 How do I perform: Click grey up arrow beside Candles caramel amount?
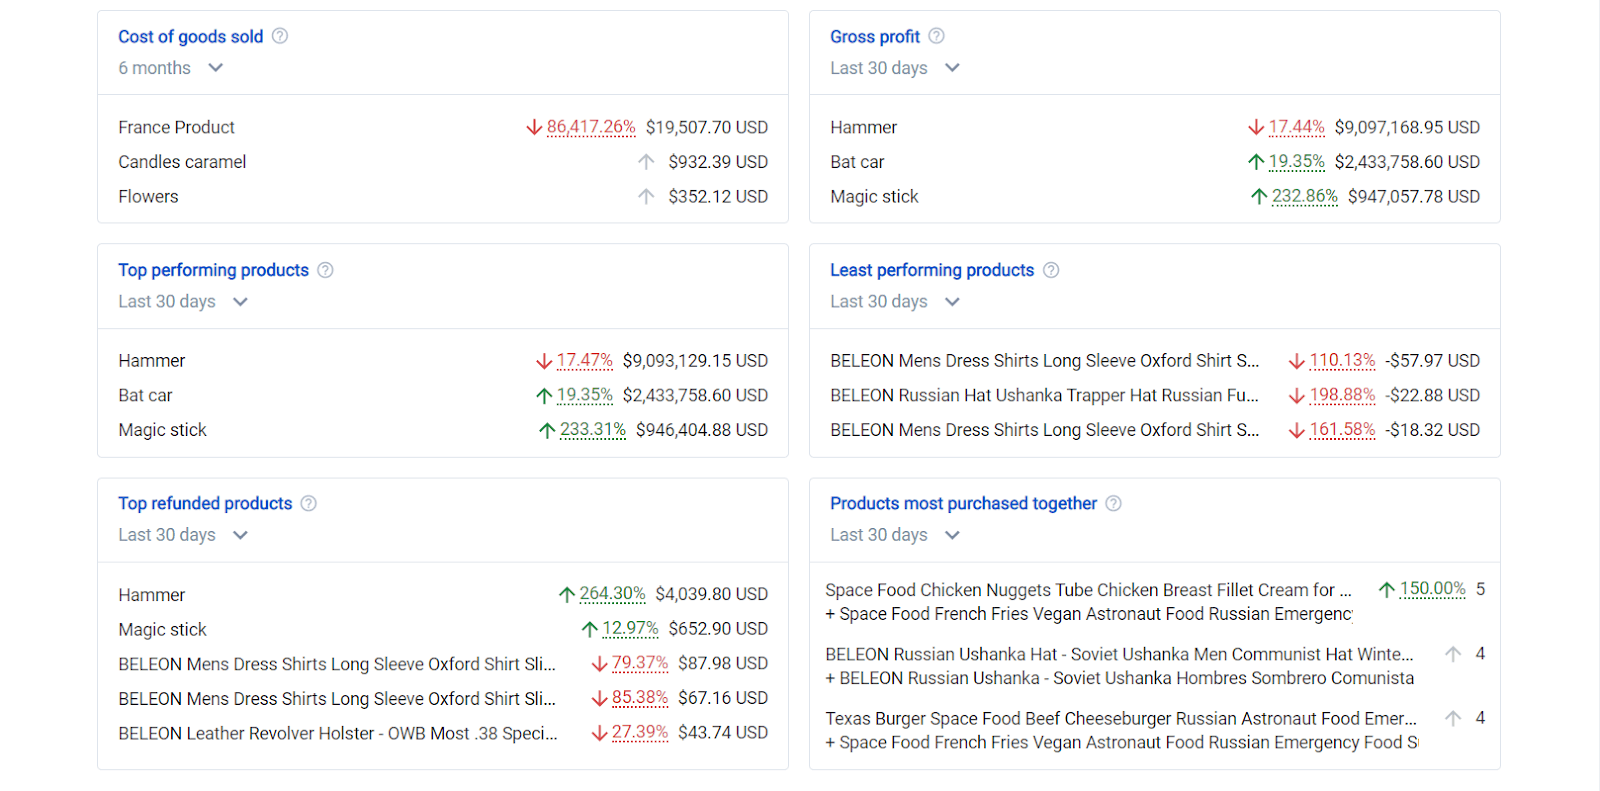(646, 162)
